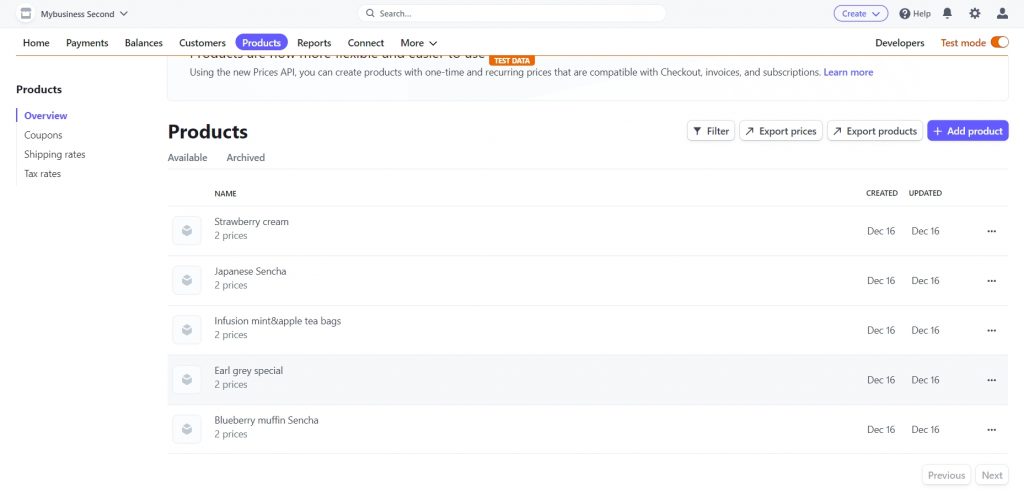The width and height of the screenshot is (1024, 492).
Task: Open the Connect tab
Action: coord(366,42)
